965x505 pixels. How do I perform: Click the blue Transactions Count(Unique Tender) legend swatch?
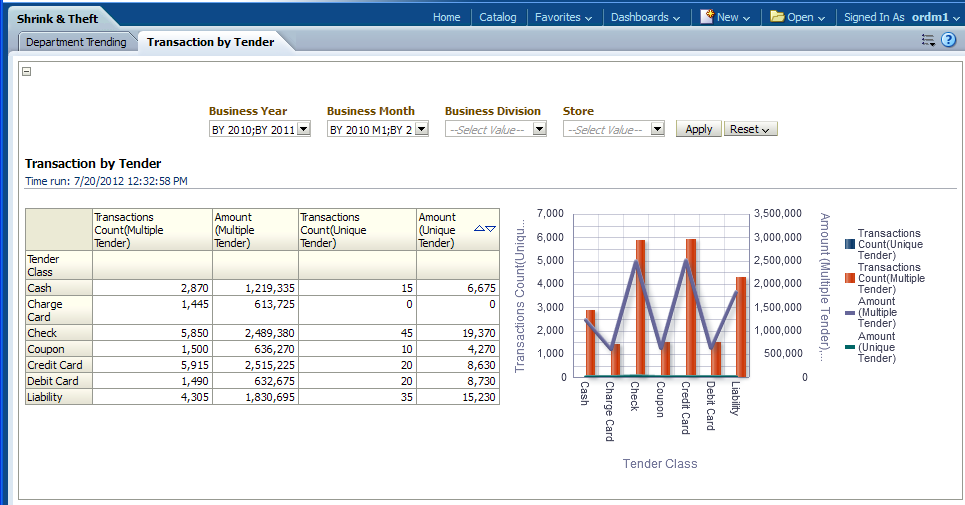pos(850,244)
